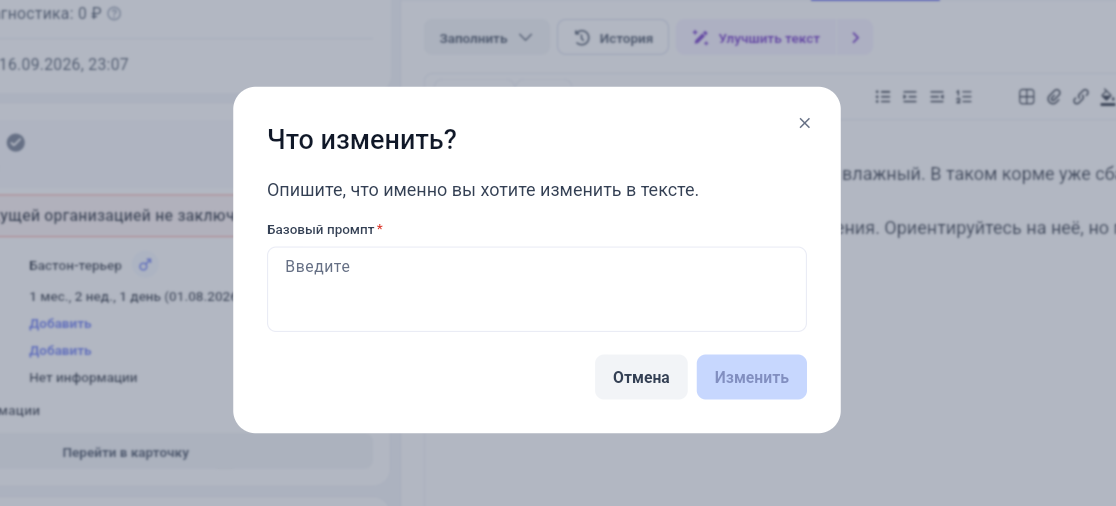Click 'Улучшить текст' button behind dialog
This screenshot has width=1116, height=506.
757,38
